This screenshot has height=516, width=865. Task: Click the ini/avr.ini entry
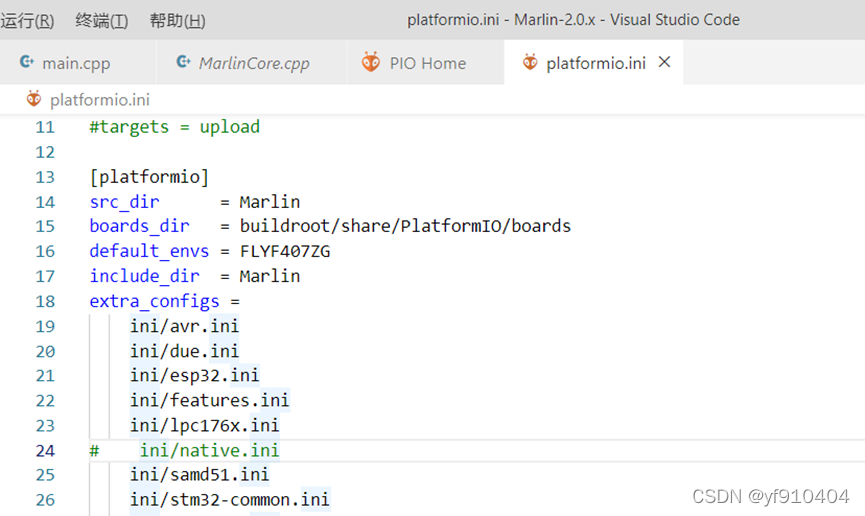pos(184,326)
